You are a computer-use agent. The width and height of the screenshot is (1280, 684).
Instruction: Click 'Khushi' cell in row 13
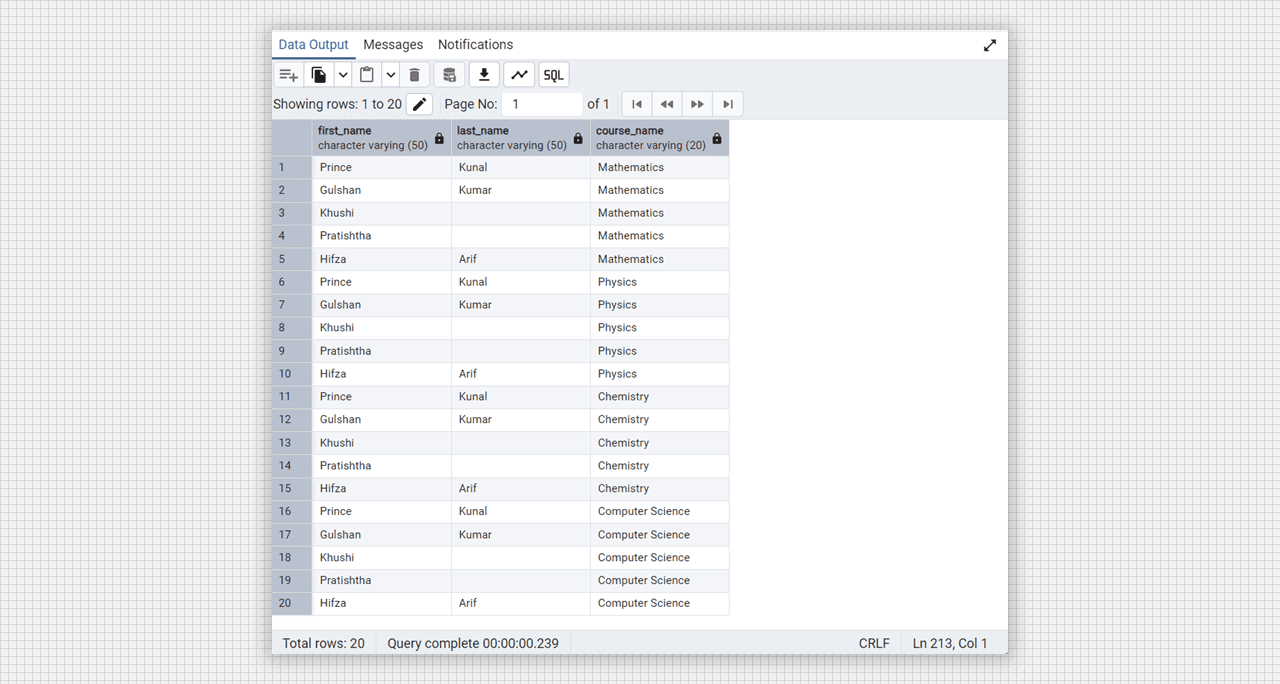point(381,443)
